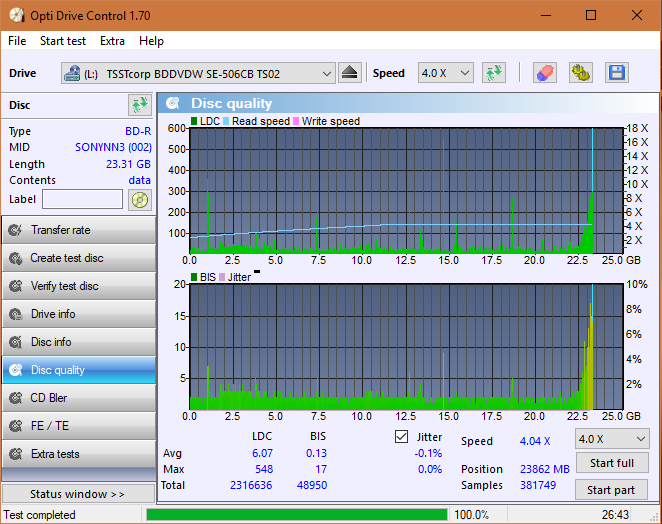The height and width of the screenshot is (524, 662).
Task: Click the Test completed status text
Action: (x=40, y=515)
